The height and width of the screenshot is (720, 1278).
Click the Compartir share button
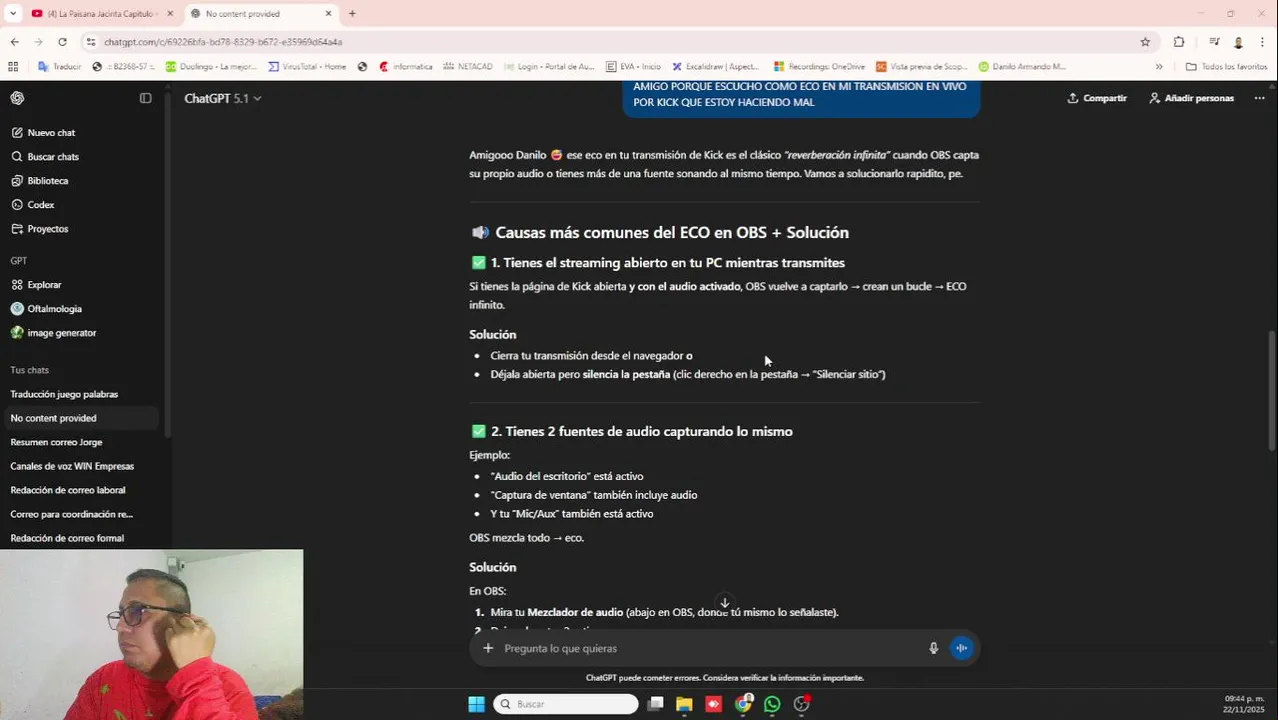tap(1097, 98)
